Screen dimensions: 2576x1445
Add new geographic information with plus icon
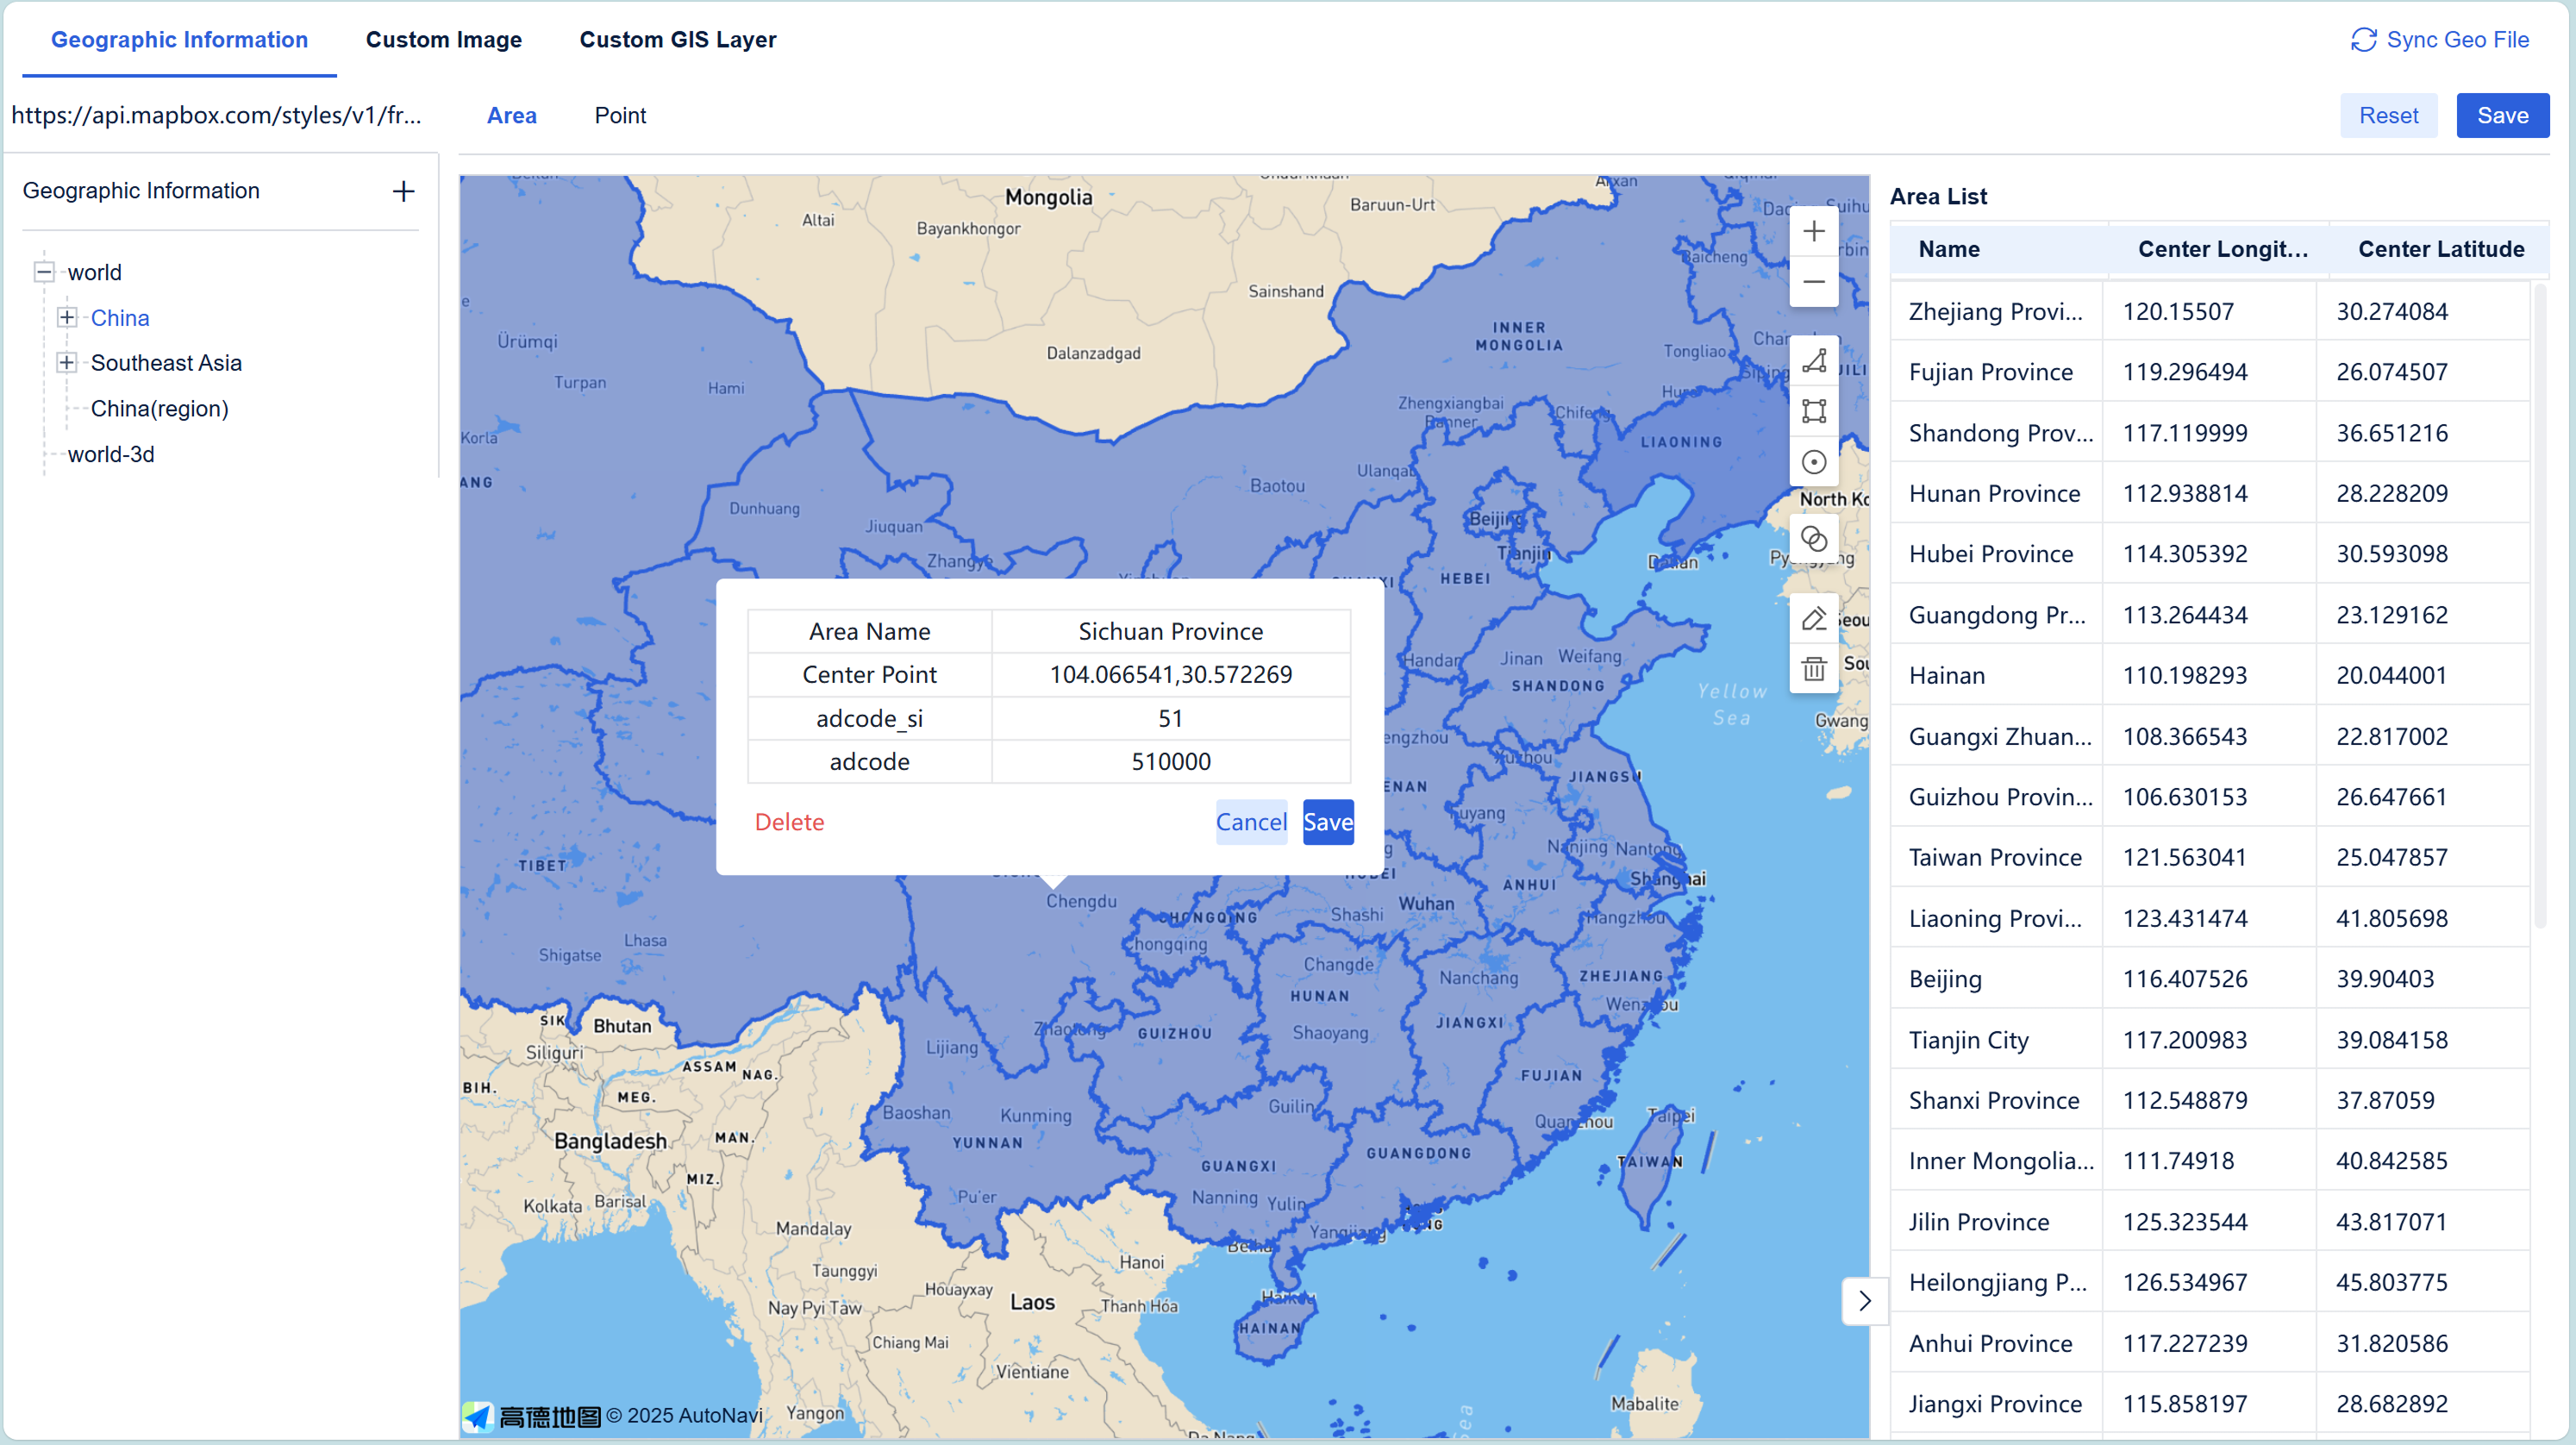(403, 191)
